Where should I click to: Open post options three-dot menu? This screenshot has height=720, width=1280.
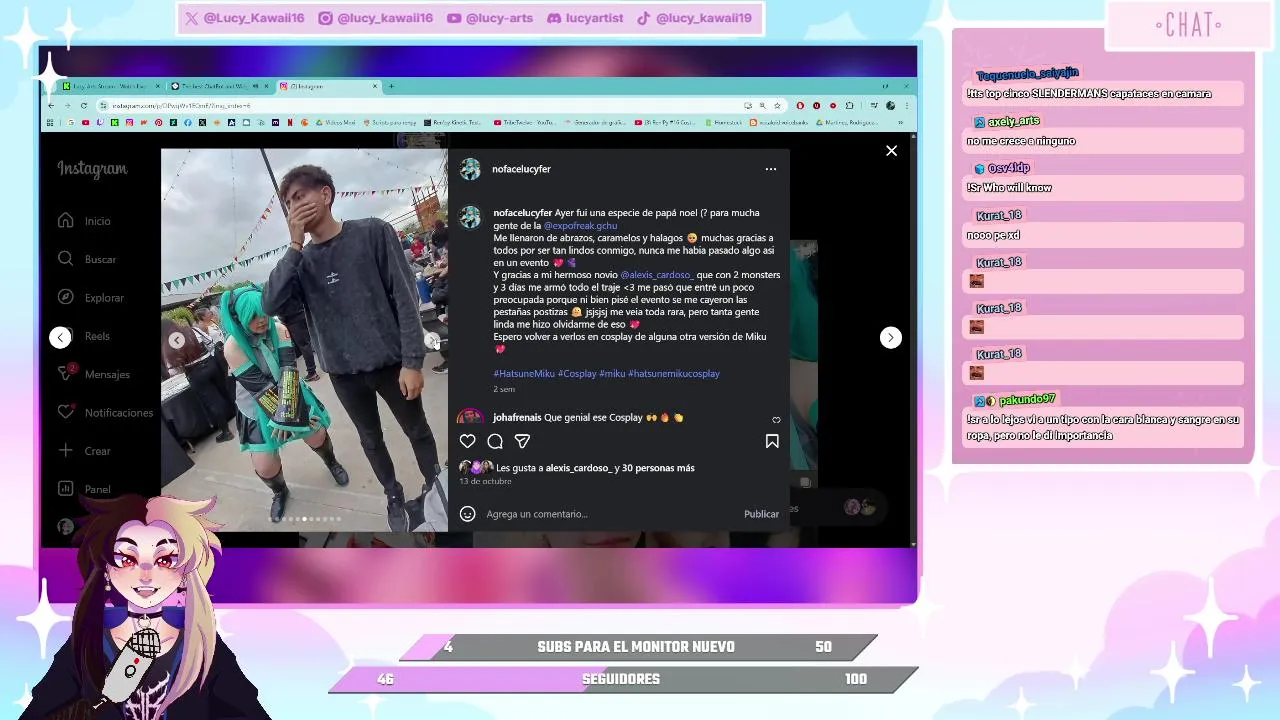pyautogui.click(x=770, y=169)
